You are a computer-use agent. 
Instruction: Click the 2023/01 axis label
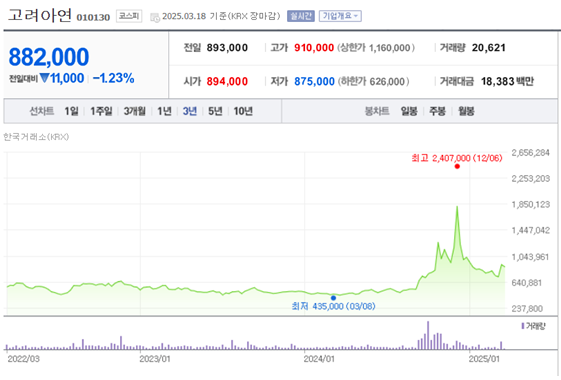pyautogui.click(x=155, y=359)
